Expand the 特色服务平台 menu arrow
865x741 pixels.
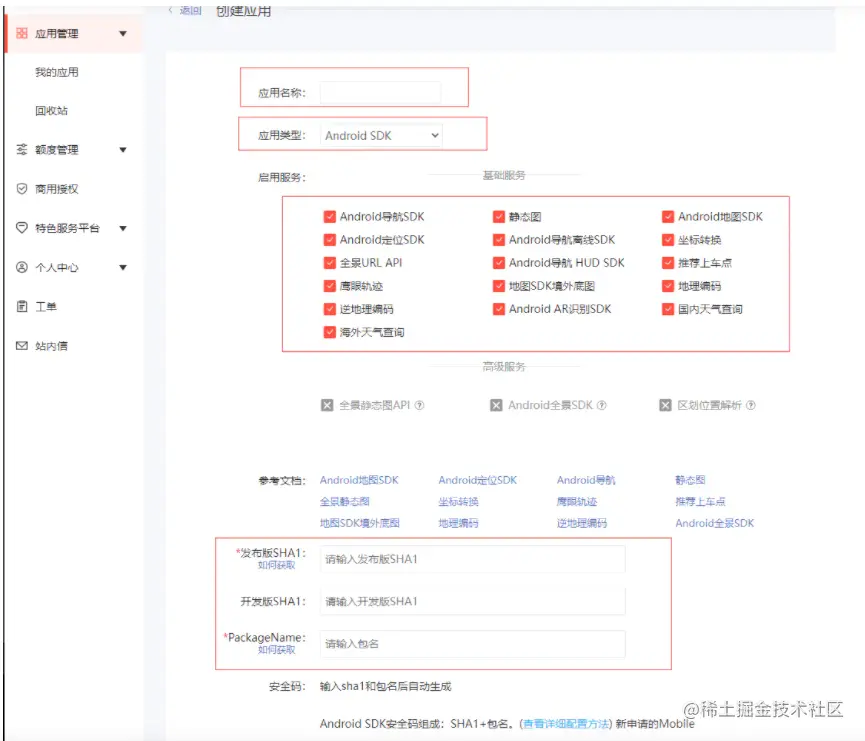pyautogui.click(x=123, y=228)
